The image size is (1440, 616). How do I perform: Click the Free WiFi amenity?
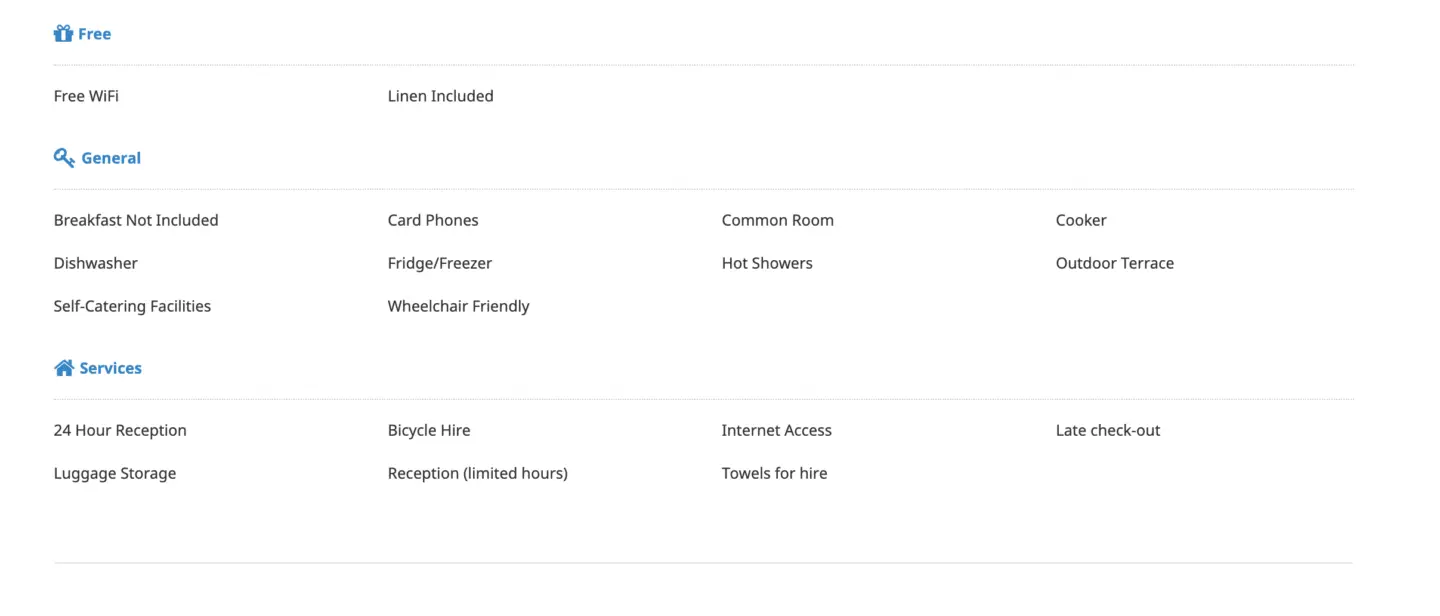click(x=86, y=96)
